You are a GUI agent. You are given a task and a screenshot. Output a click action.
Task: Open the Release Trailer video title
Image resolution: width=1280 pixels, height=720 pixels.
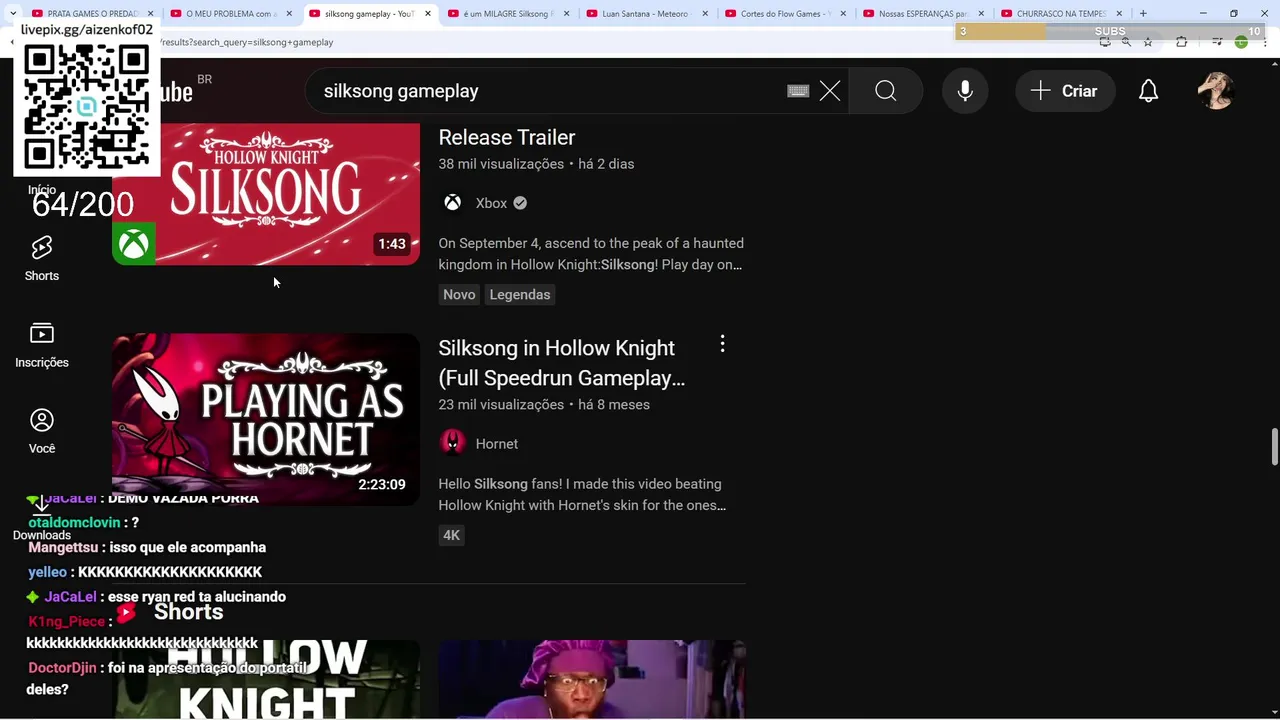507,137
